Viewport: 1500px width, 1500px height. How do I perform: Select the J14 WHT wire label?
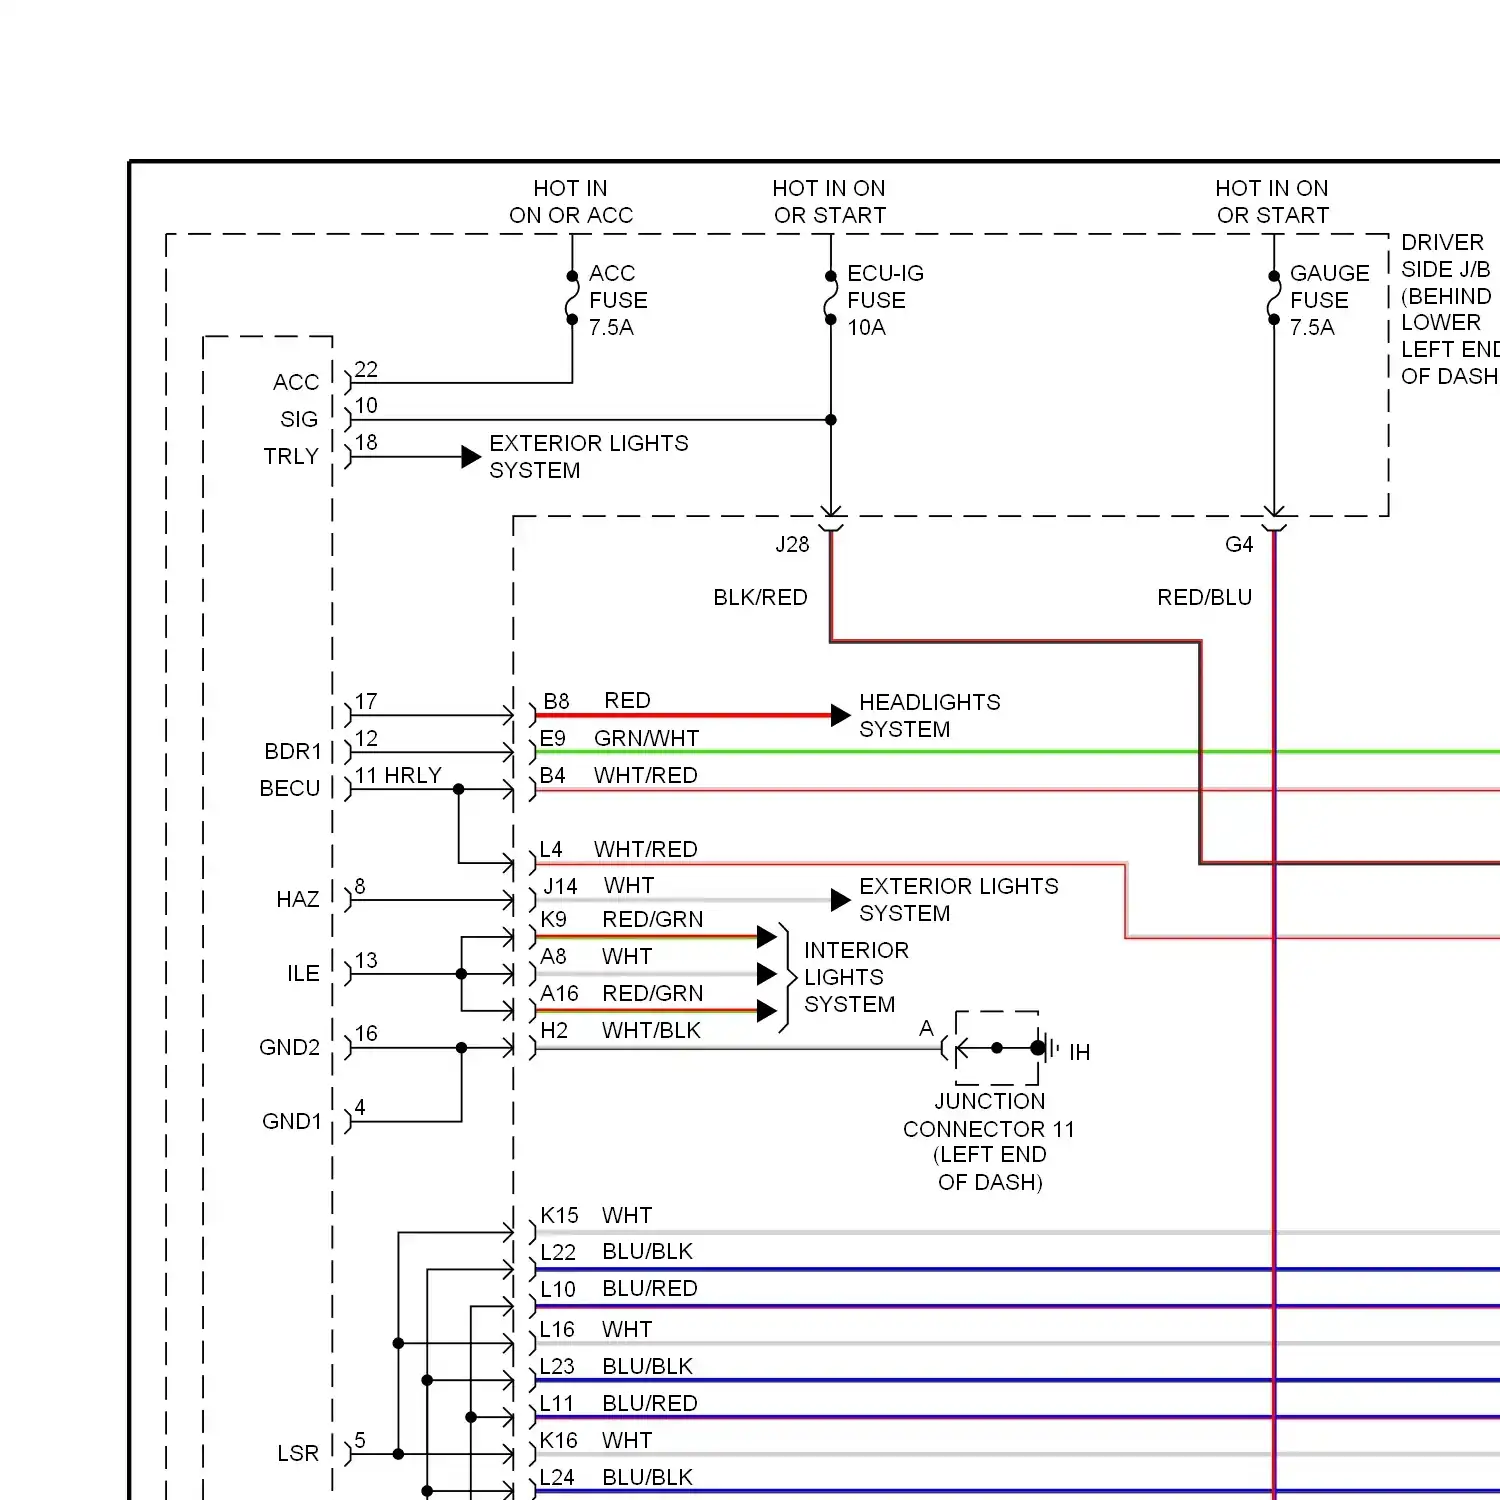598,886
